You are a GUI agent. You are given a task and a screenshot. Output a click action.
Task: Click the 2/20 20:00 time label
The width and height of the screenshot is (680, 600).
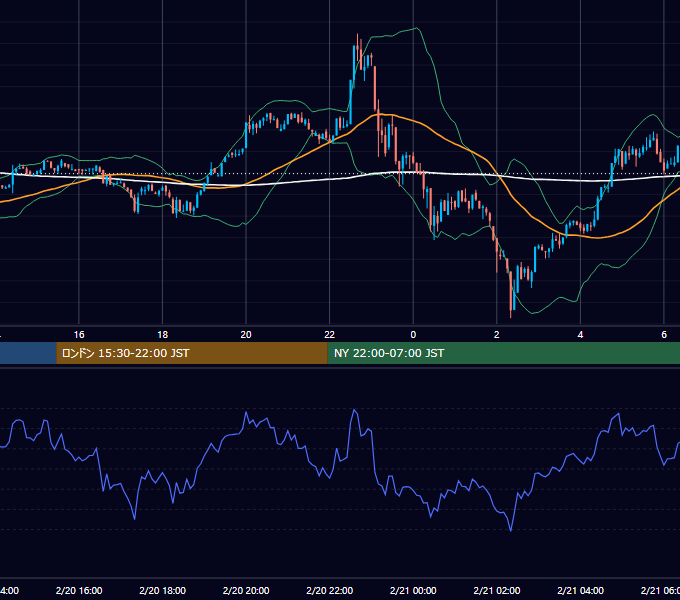click(246, 590)
